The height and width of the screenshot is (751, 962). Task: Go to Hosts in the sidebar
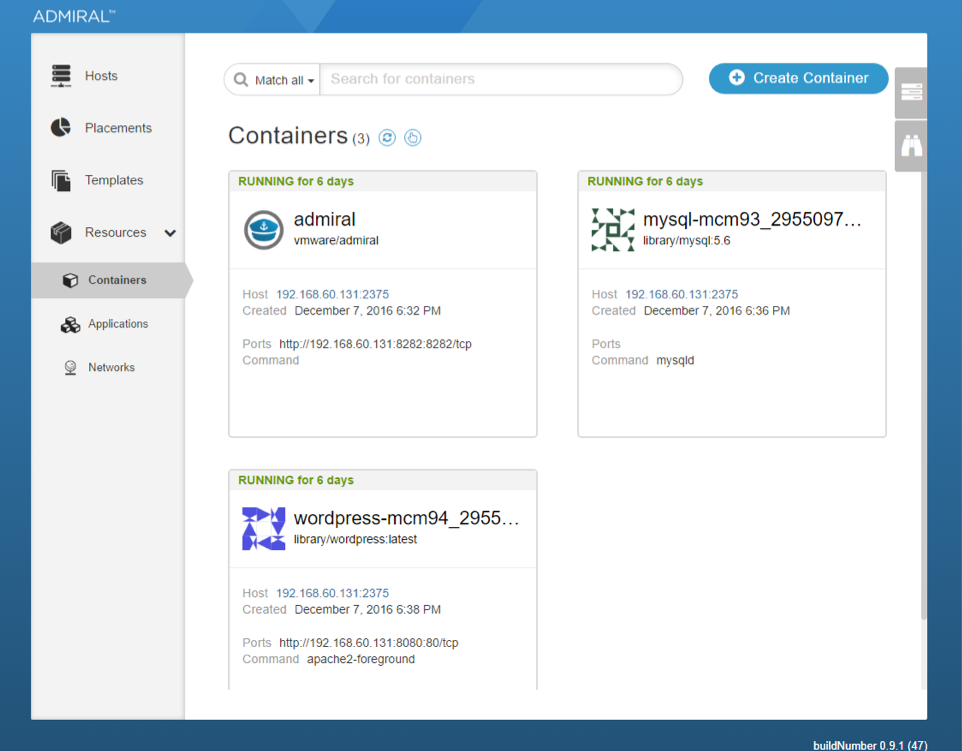pyautogui.click(x=101, y=76)
